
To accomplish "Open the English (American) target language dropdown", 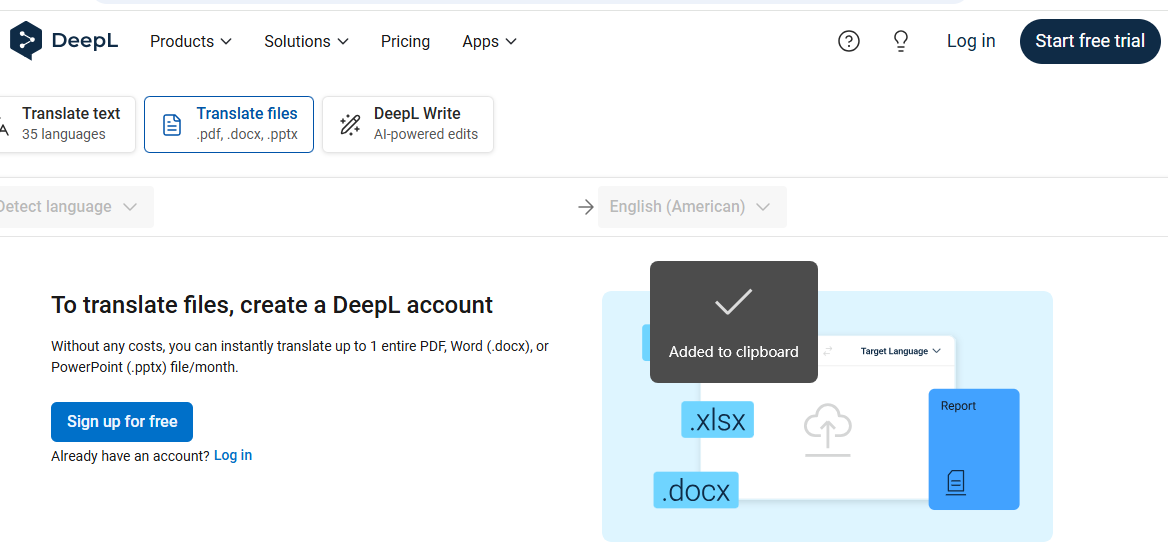I will click(692, 206).
